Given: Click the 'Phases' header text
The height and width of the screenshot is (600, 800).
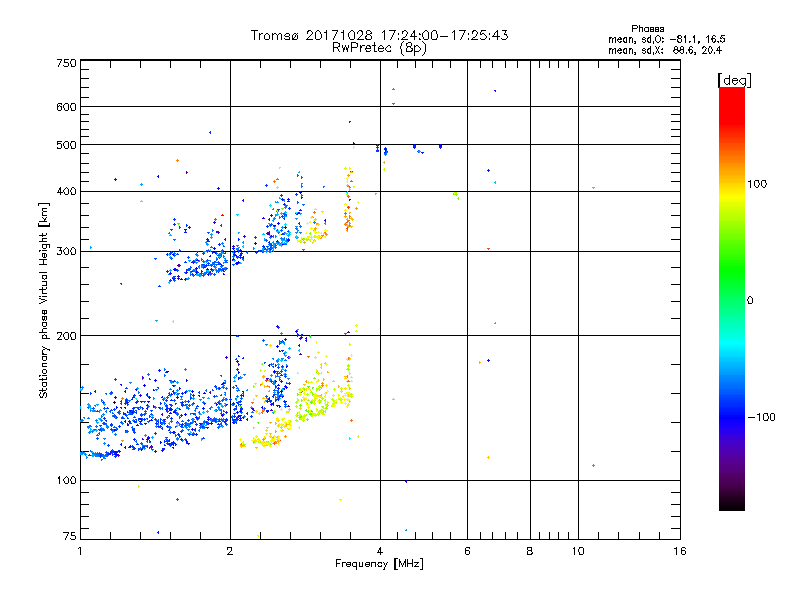Looking at the screenshot, I should click(647, 29).
